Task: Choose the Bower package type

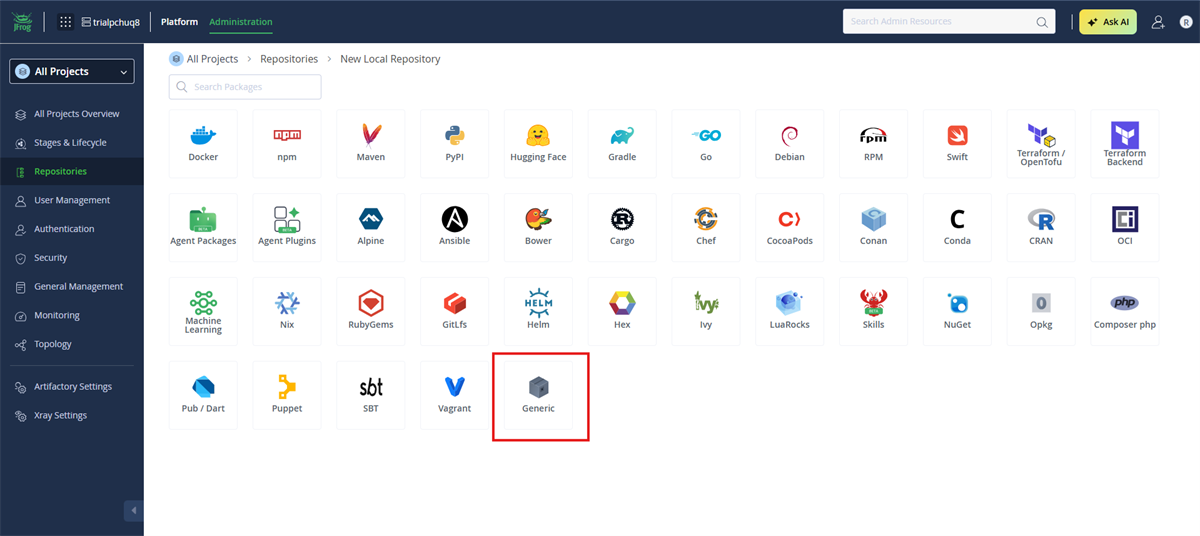Action: click(538, 228)
